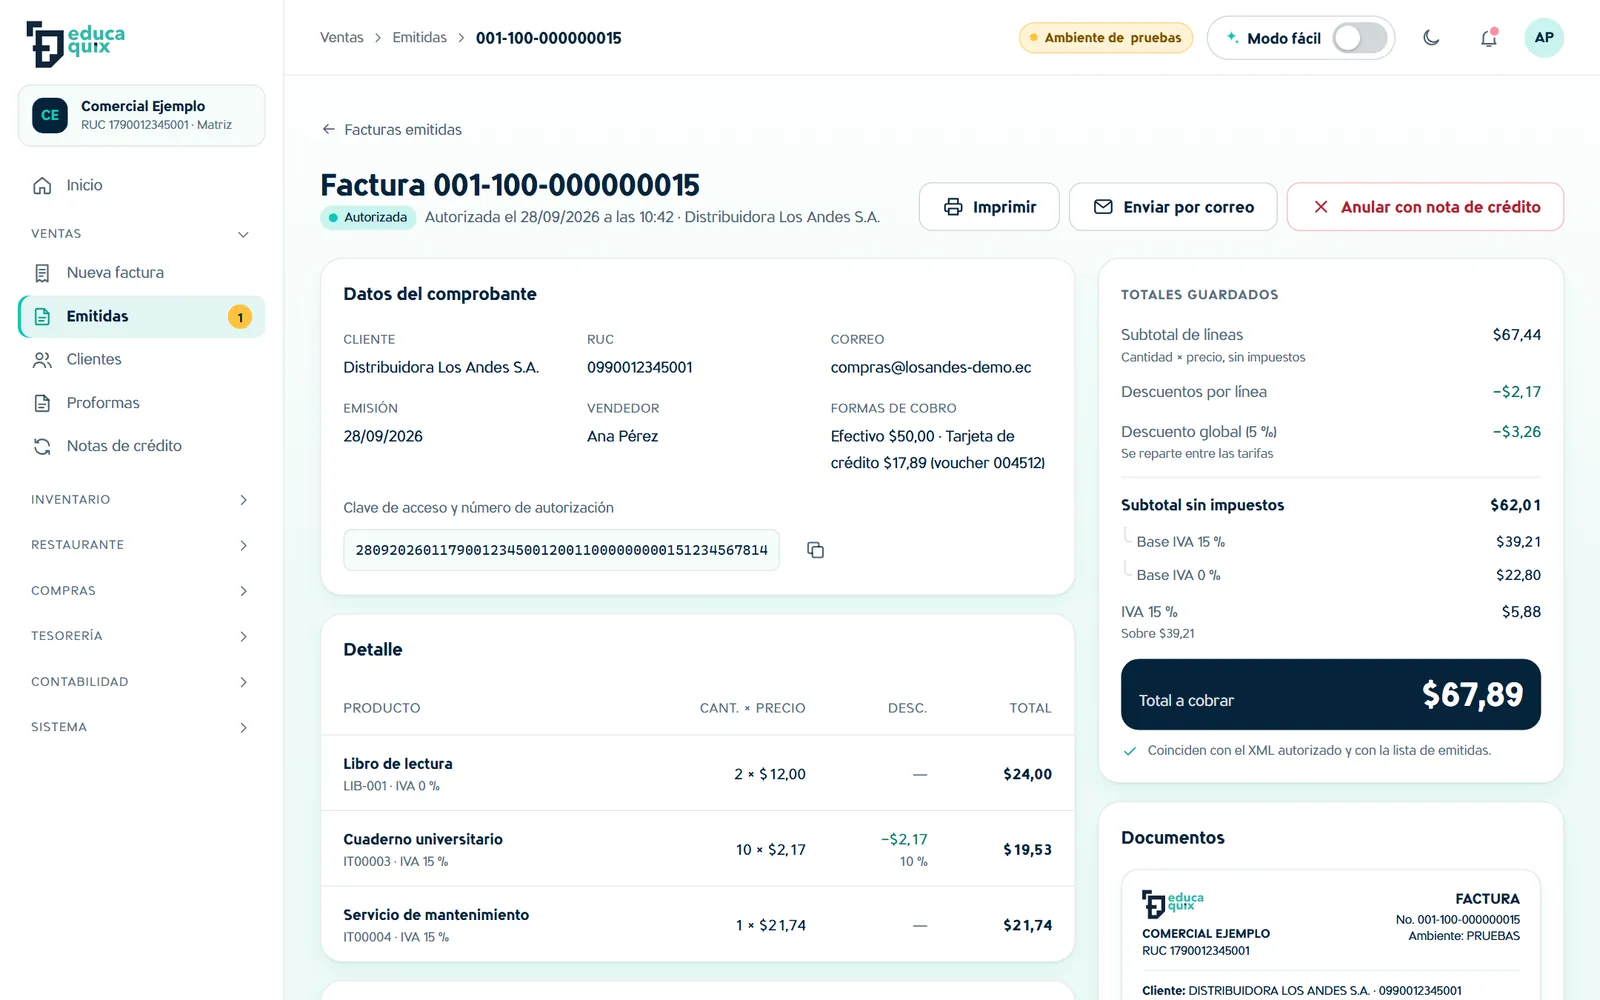This screenshot has height=1000, width=1600.
Task: Click the Emitidas notification badge 1
Action: point(240,317)
